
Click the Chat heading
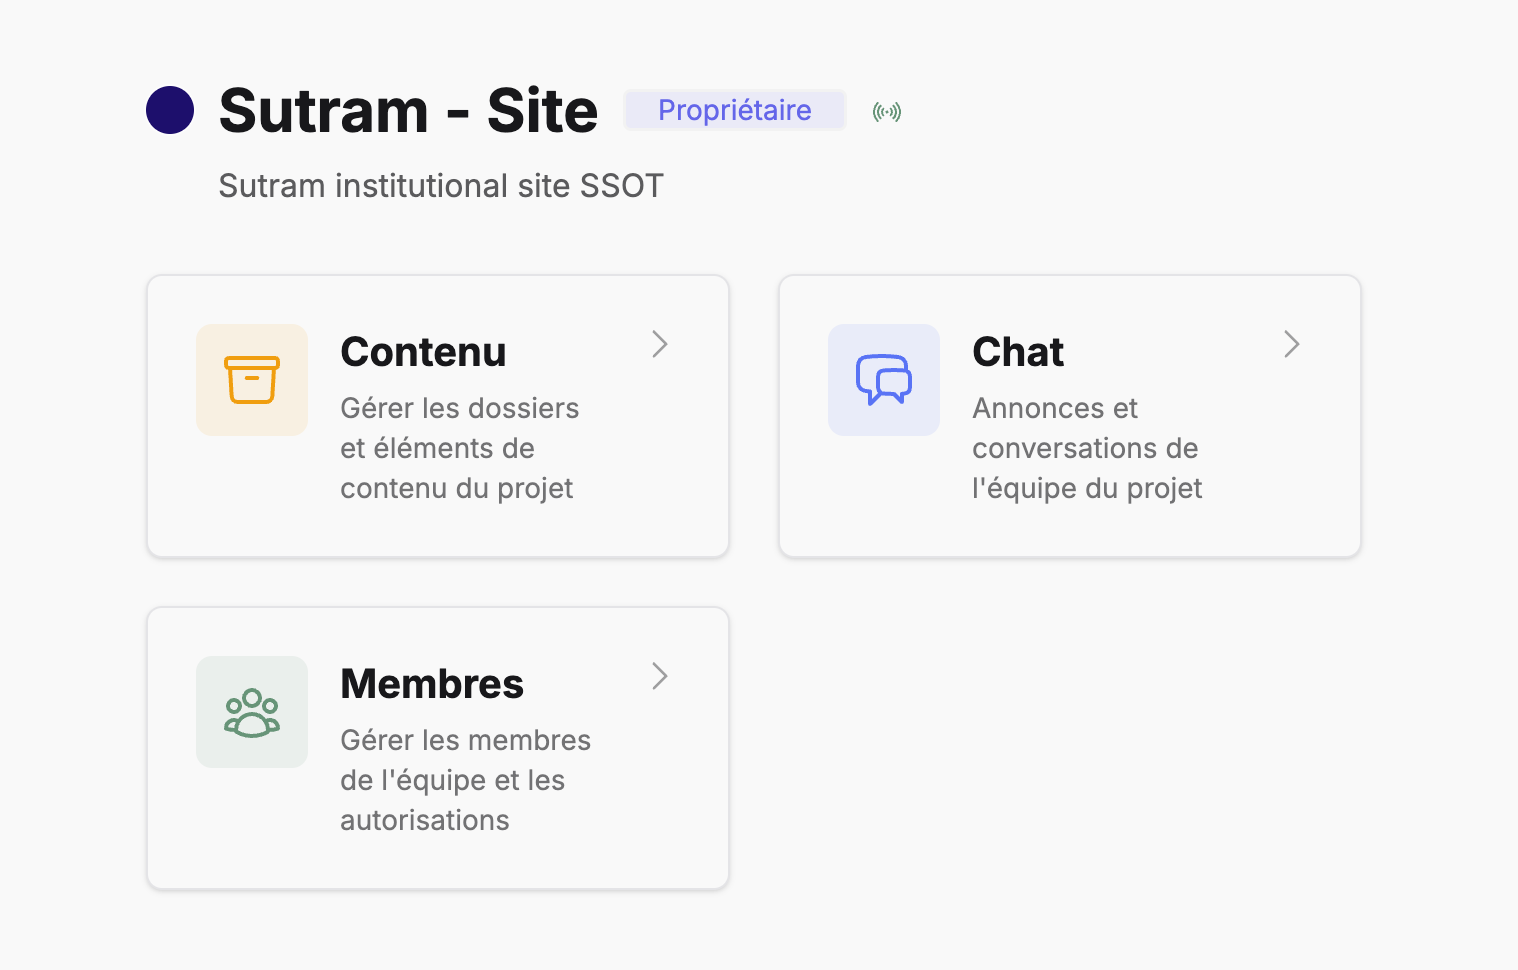coord(1017,351)
